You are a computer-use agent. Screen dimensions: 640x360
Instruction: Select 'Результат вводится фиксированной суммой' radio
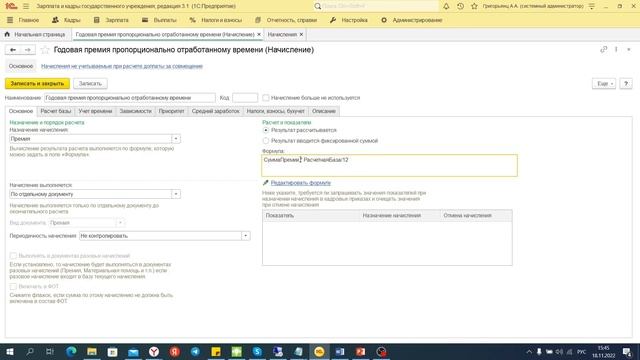point(266,141)
